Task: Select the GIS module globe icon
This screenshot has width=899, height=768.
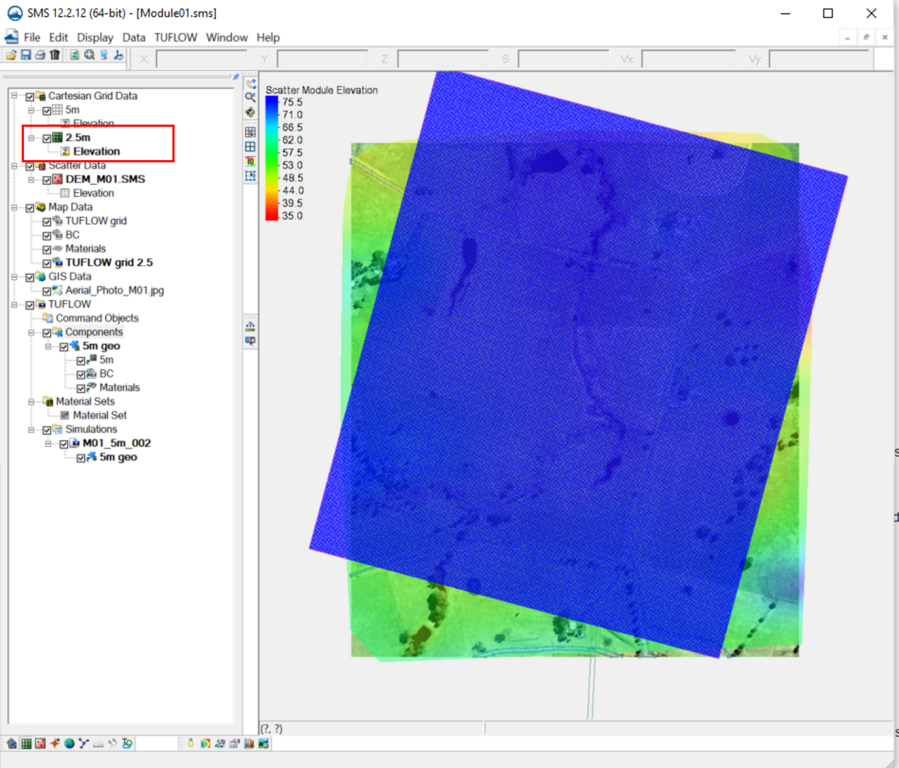Action: (x=69, y=744)
